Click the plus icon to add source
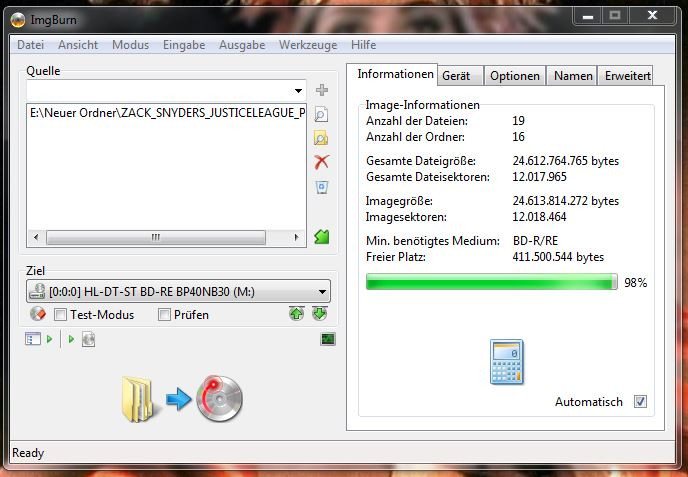688x477 pixels. coord(322,90)
